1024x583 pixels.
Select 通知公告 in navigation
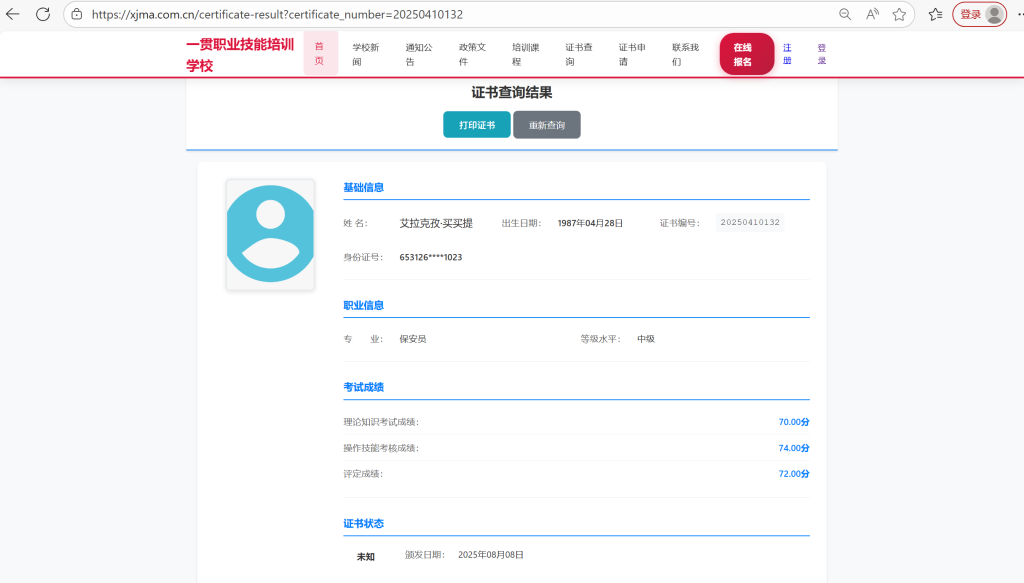(419, 54)
